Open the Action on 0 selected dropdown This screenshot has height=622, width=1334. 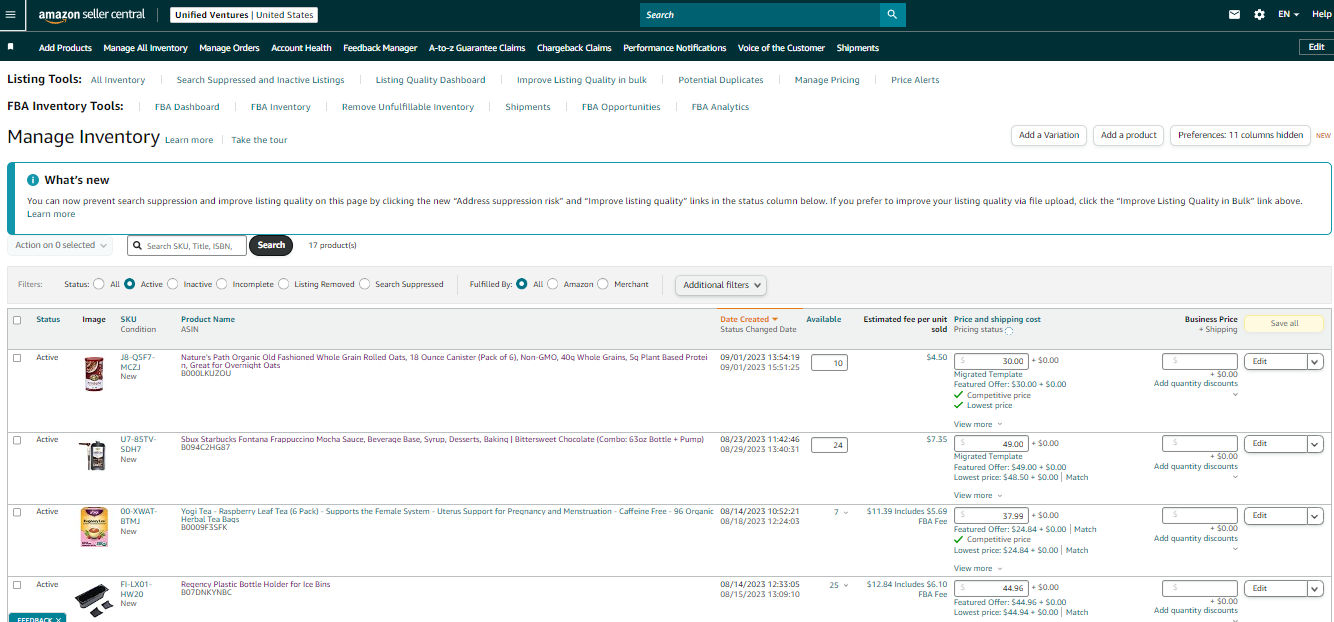point(61,245)
